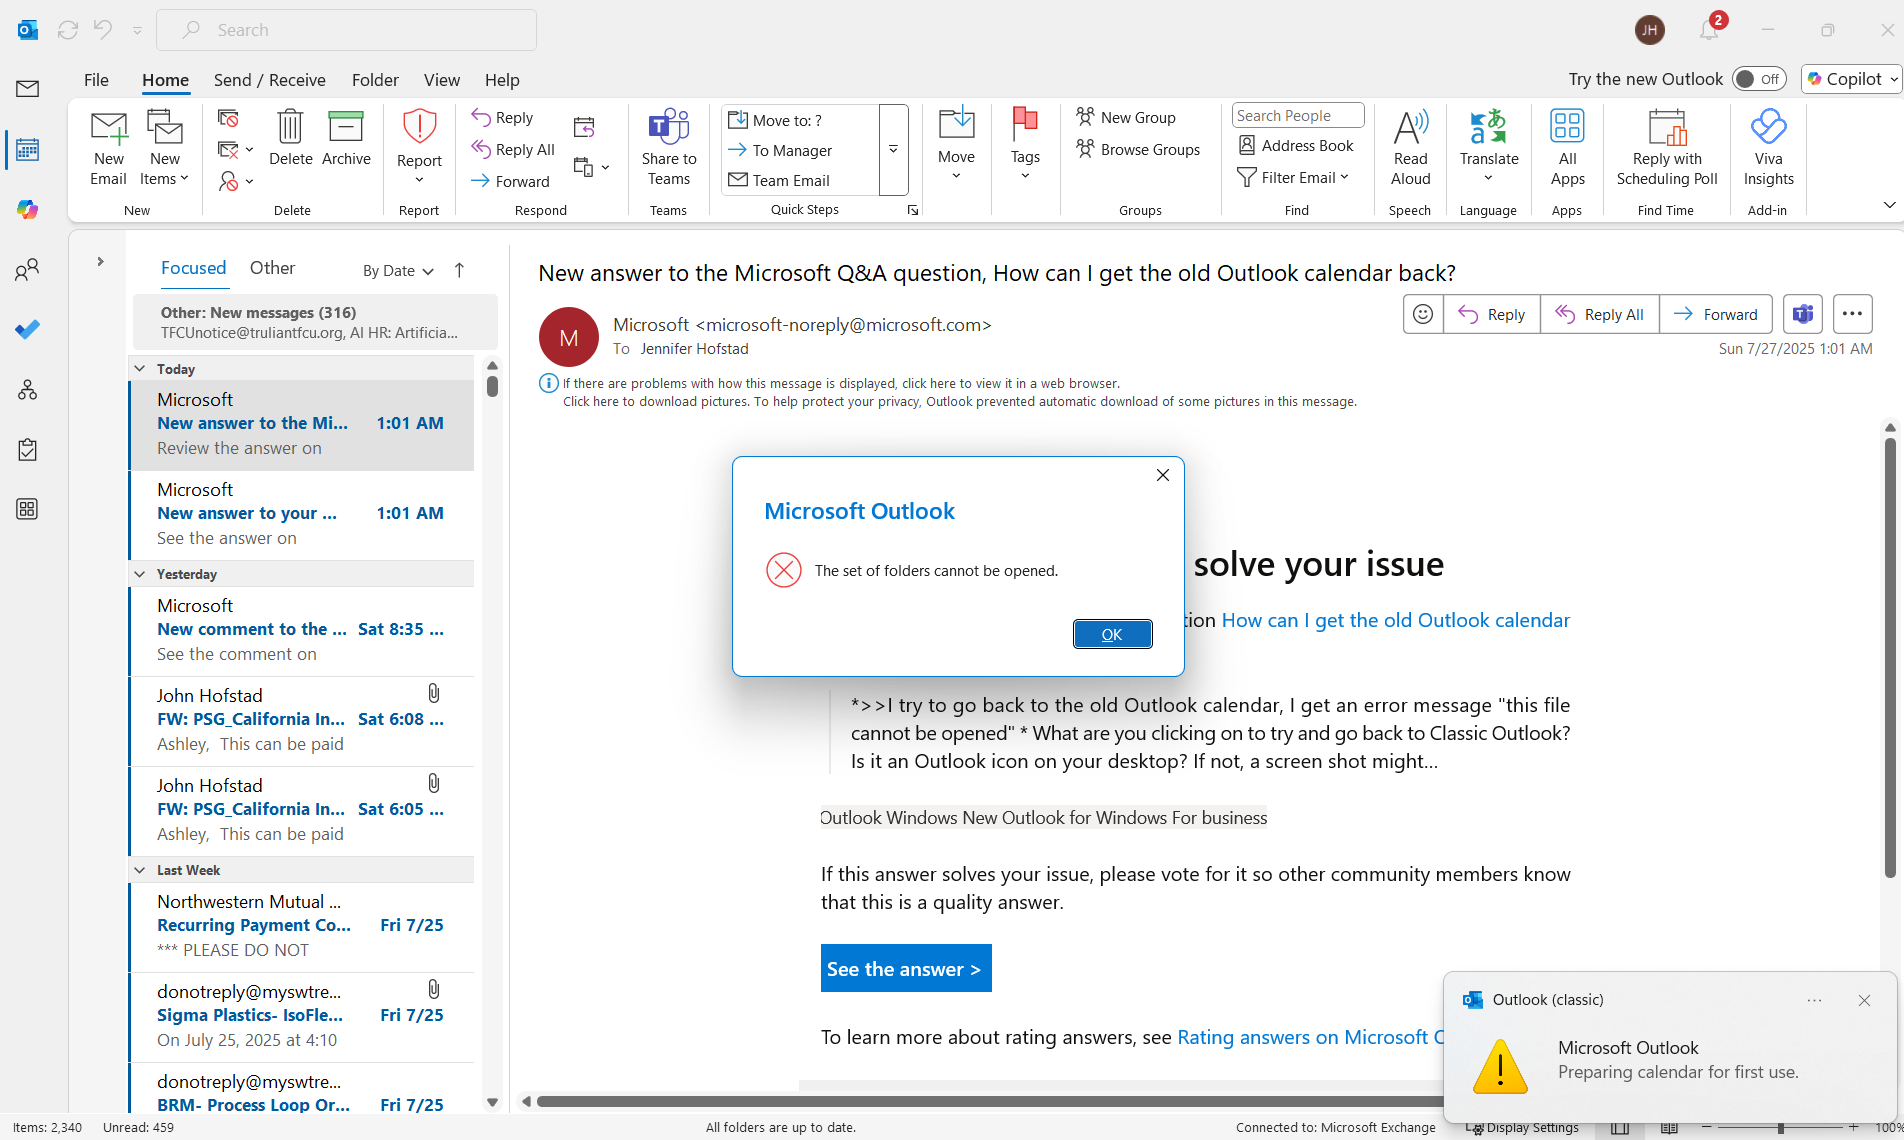The width and height of the screenshot is (1904, 1140).
Task: Open the Copilot dropdown
Action: tap(1894, 79)
